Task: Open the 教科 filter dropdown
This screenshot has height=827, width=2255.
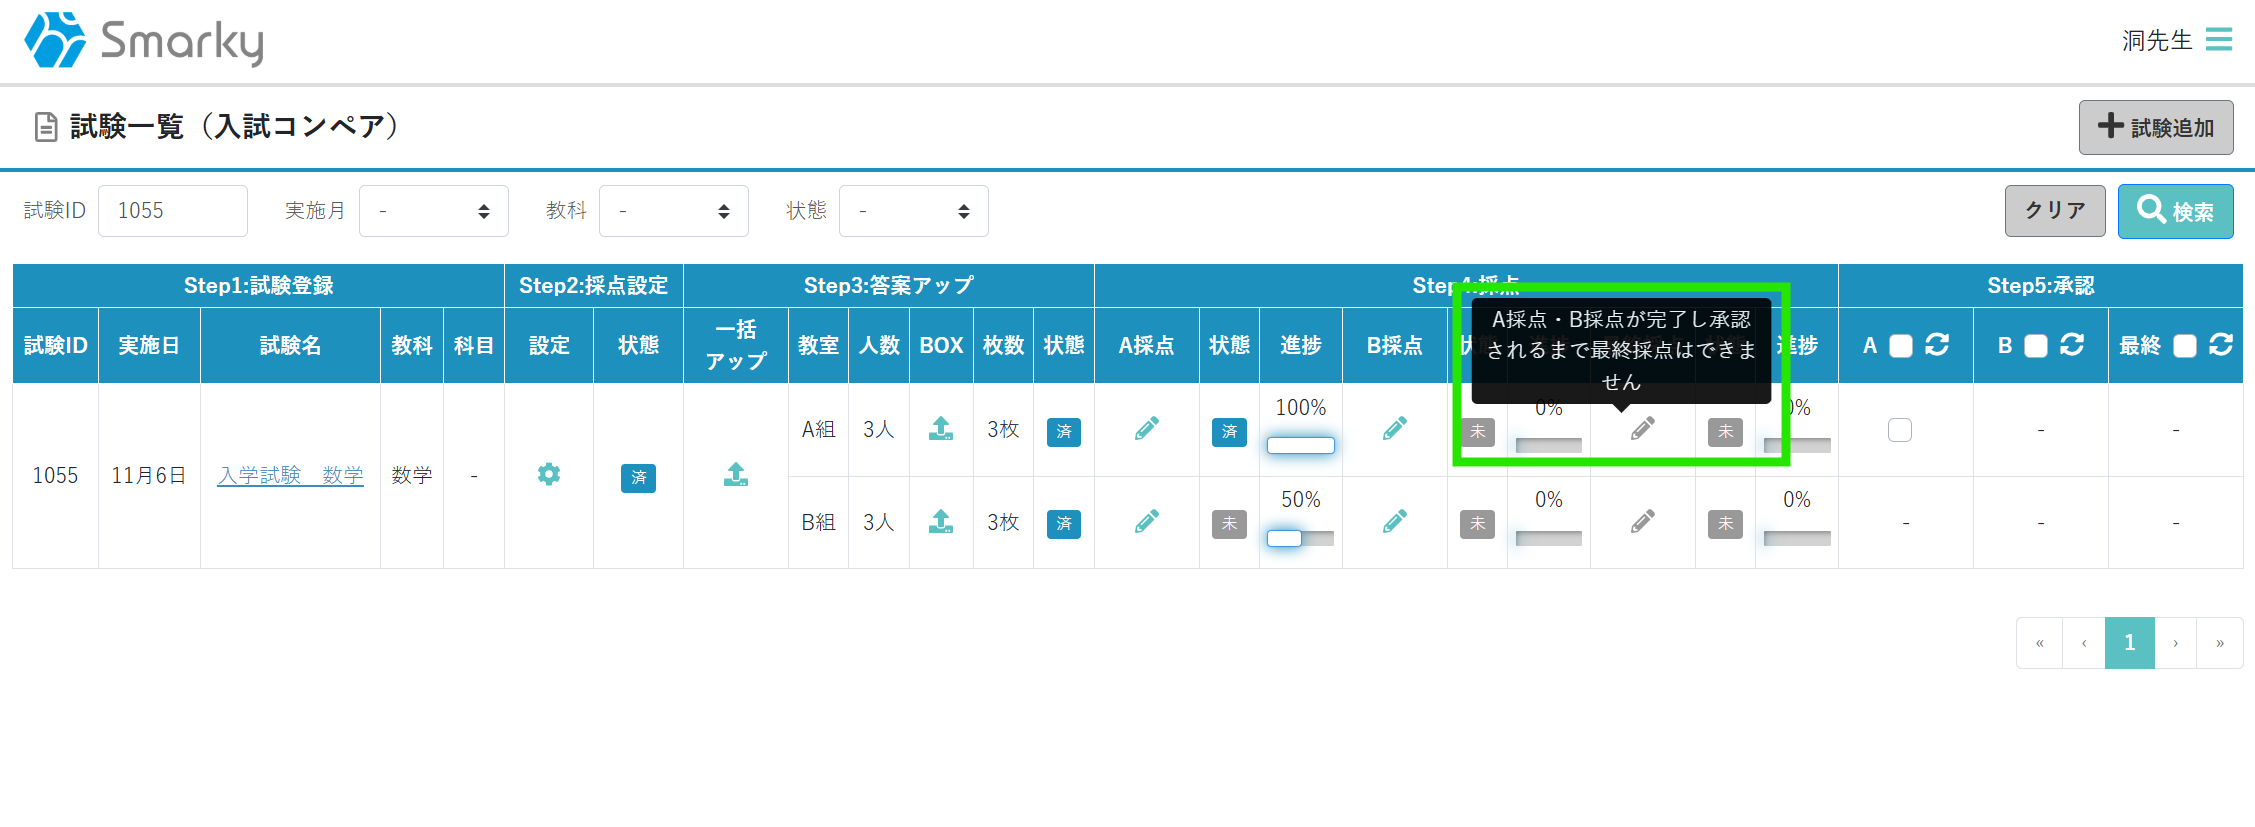Action: pyautogui.click(x=673, y=211)
